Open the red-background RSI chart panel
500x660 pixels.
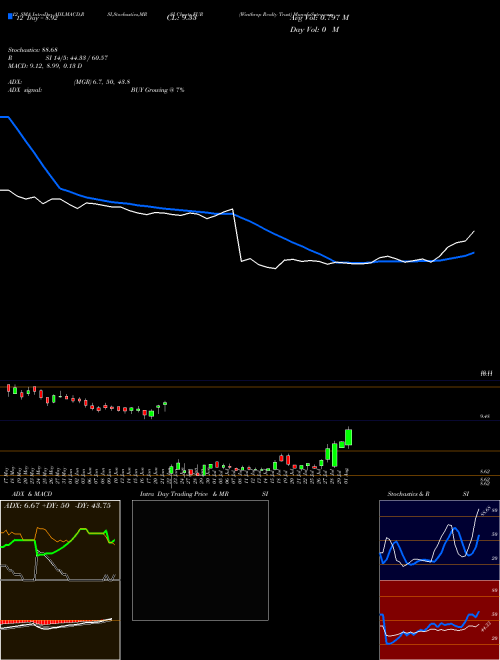tap(439, 620)
